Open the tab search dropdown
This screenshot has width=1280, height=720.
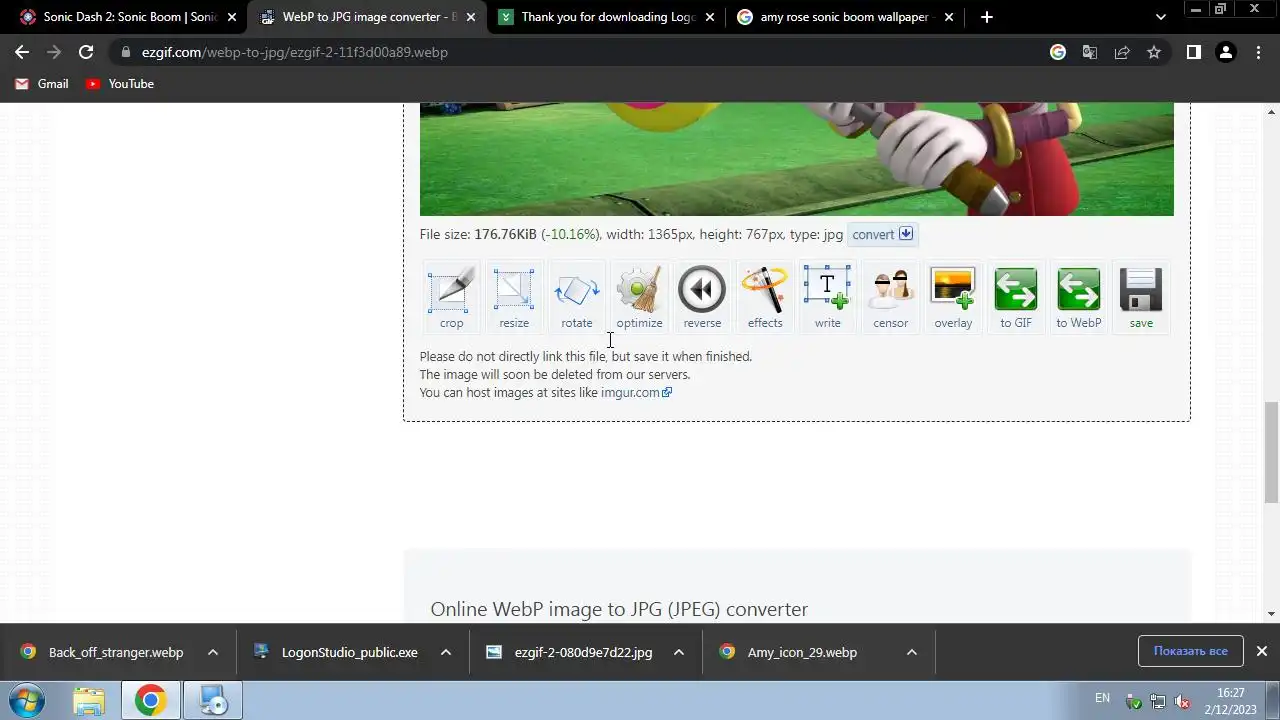pyautogui.click(x=1160, y=17)
